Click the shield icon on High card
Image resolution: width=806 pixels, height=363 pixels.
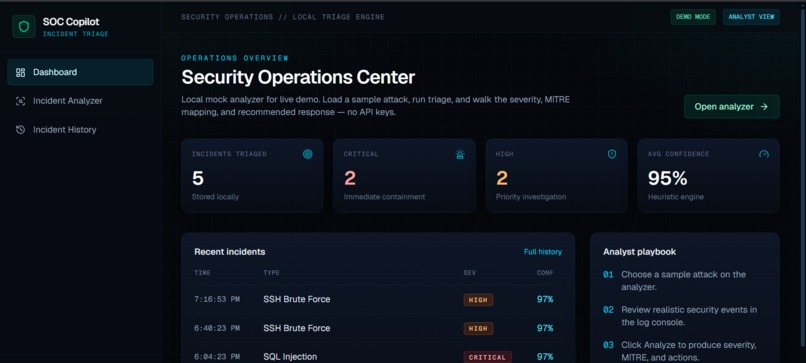point(612,154)
